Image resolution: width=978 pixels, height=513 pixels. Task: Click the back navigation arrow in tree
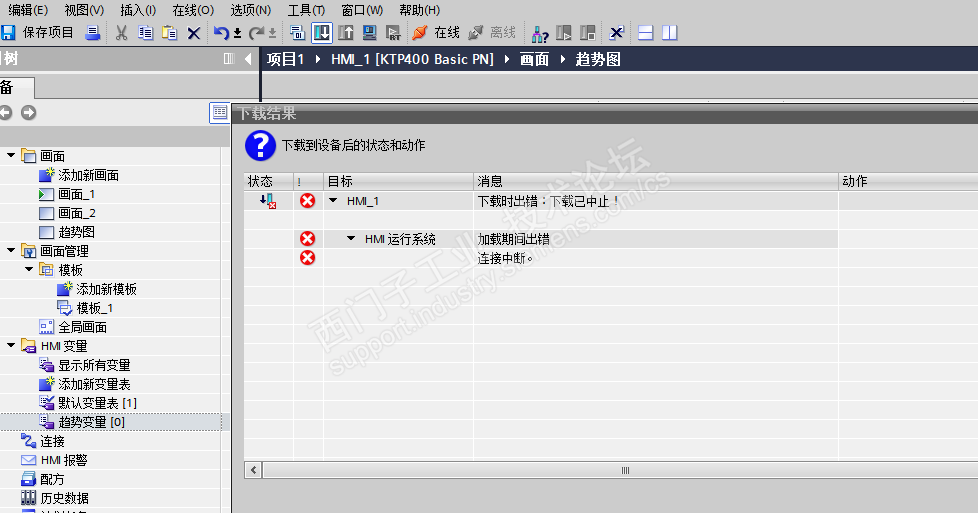point(6,112)
